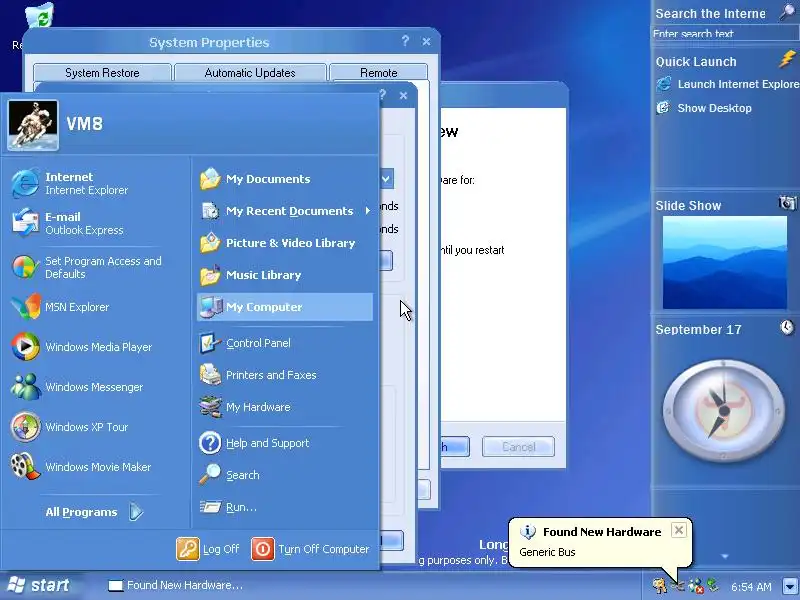The height and width of the screenshot is (600, 800).
Task: Open My Hardware
Action: pyautogui.click(x=285, y=407)
